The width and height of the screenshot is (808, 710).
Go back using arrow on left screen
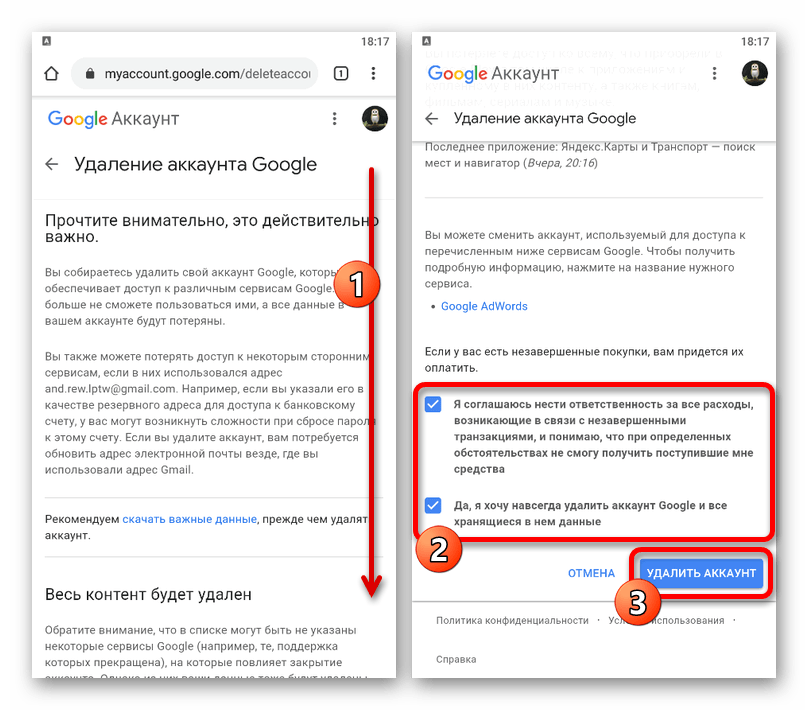coord(52,164)
